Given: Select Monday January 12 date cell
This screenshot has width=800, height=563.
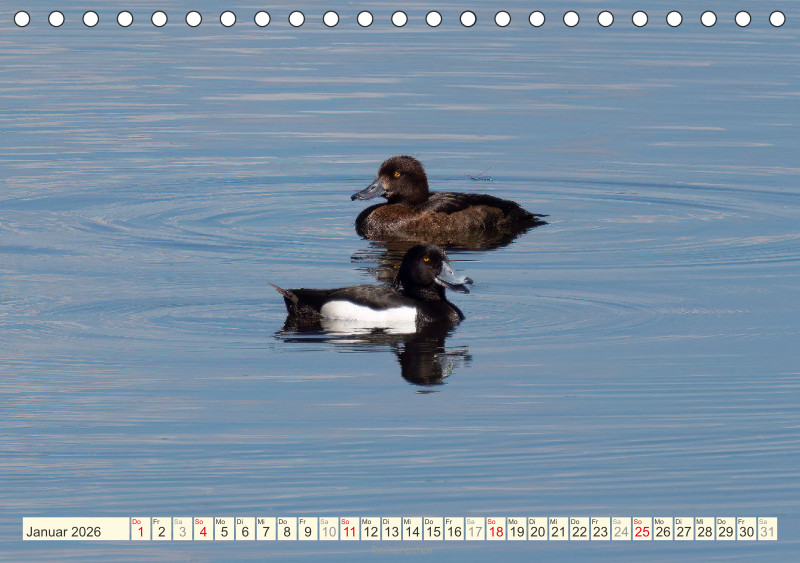Looking at the screenshot, I should coord(370,529).
